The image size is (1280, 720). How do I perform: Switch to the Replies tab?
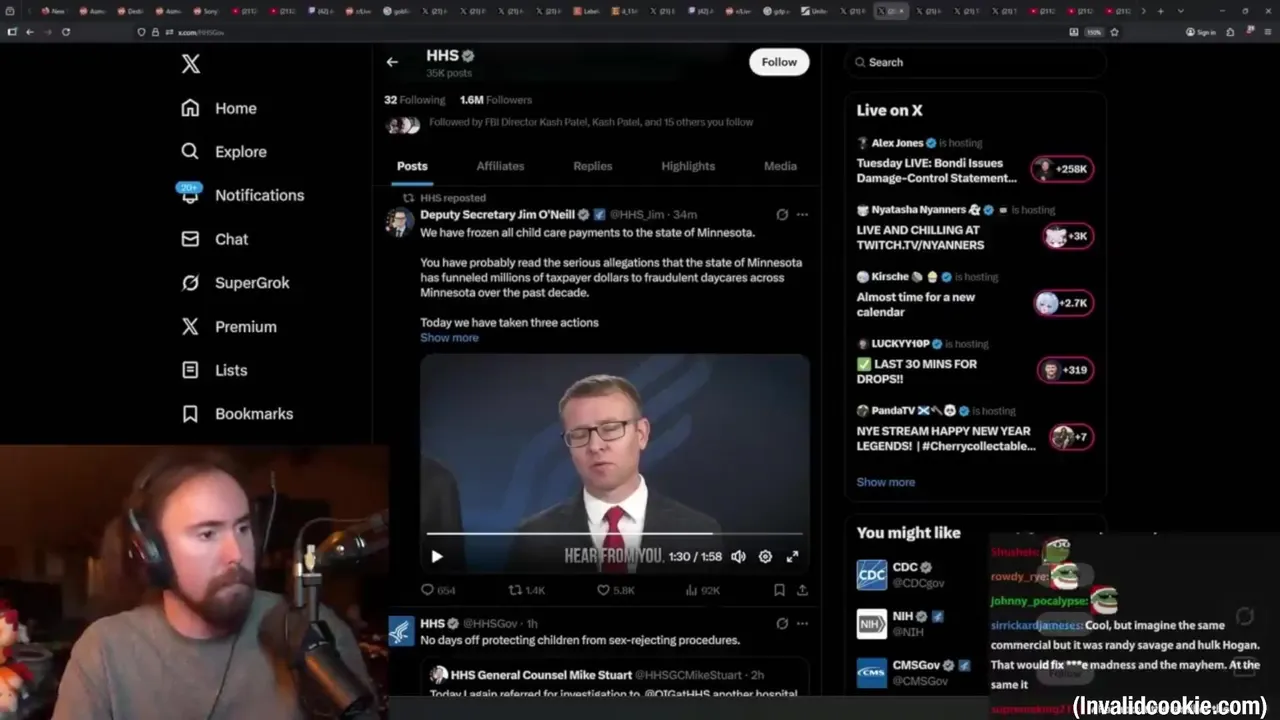click(592, 166)
